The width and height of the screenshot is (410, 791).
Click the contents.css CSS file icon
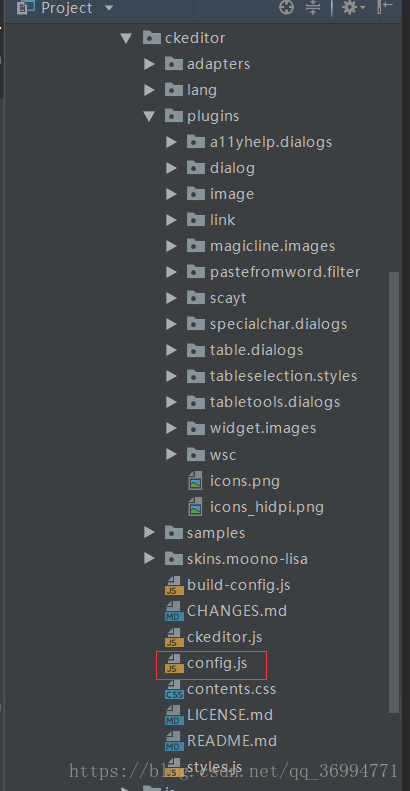pos(173,690)
